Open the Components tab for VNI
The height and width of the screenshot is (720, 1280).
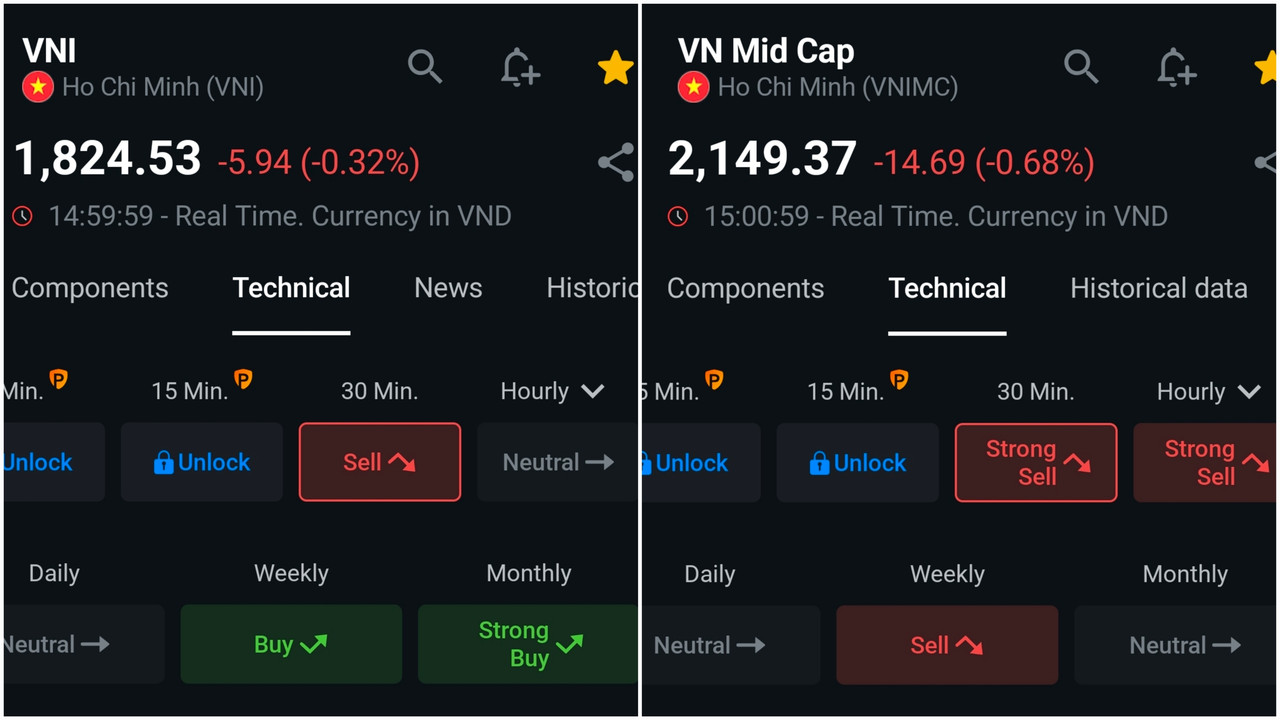tap(90, 288)
